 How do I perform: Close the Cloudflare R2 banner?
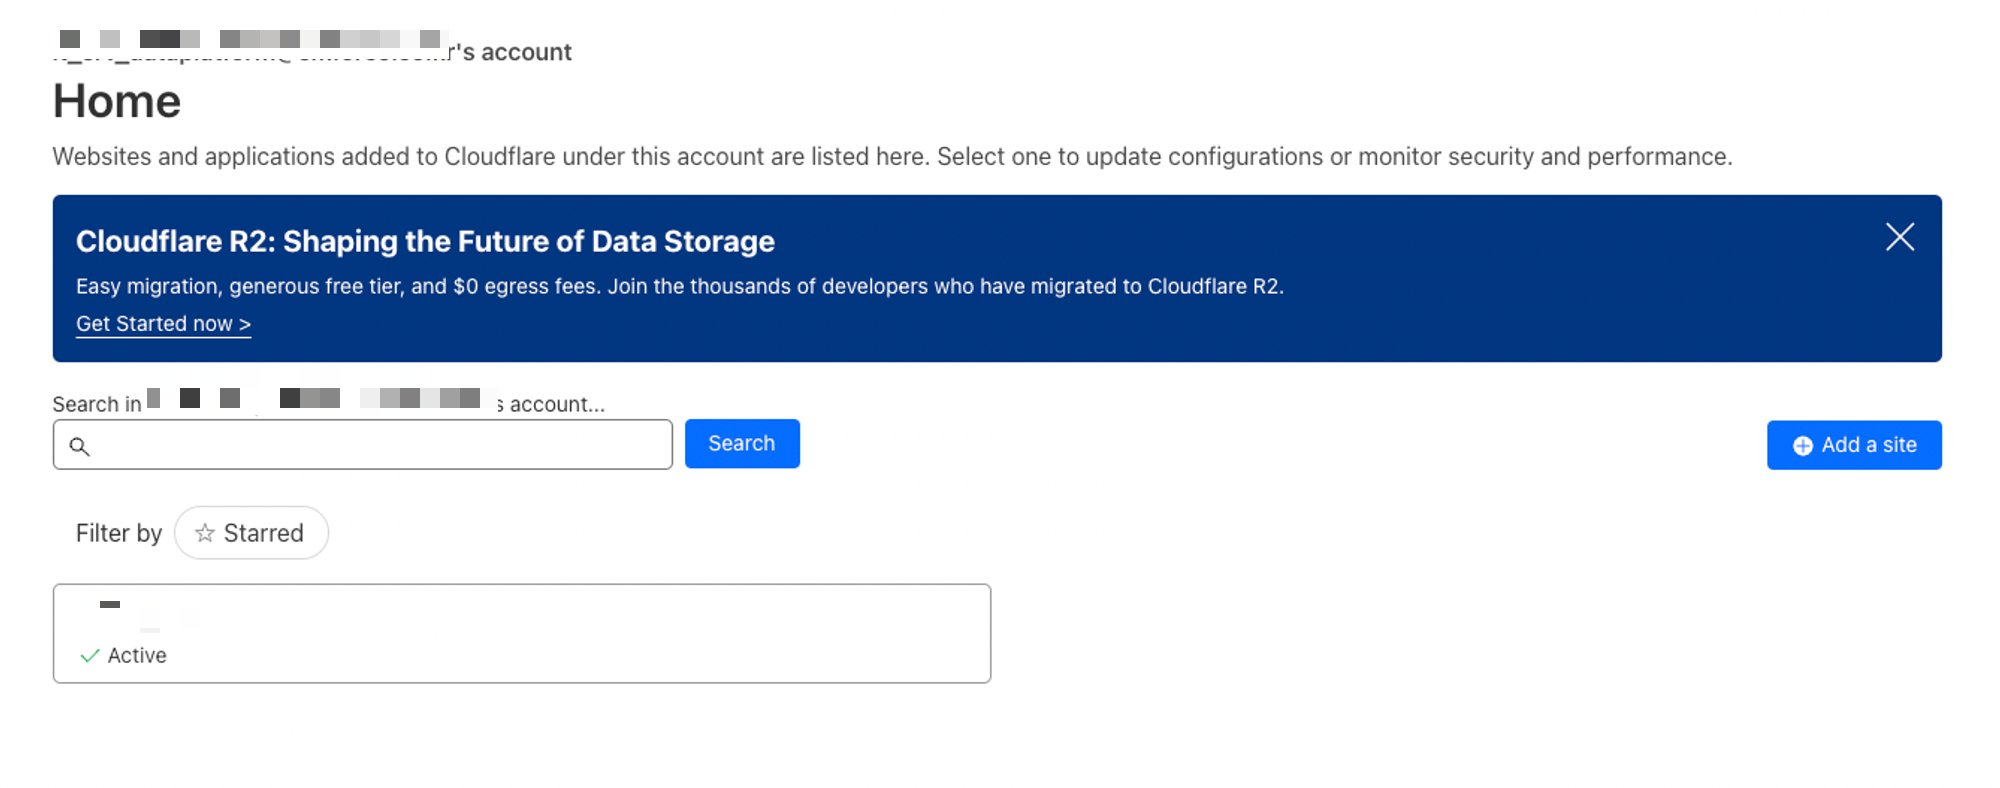coord(1899,237)
